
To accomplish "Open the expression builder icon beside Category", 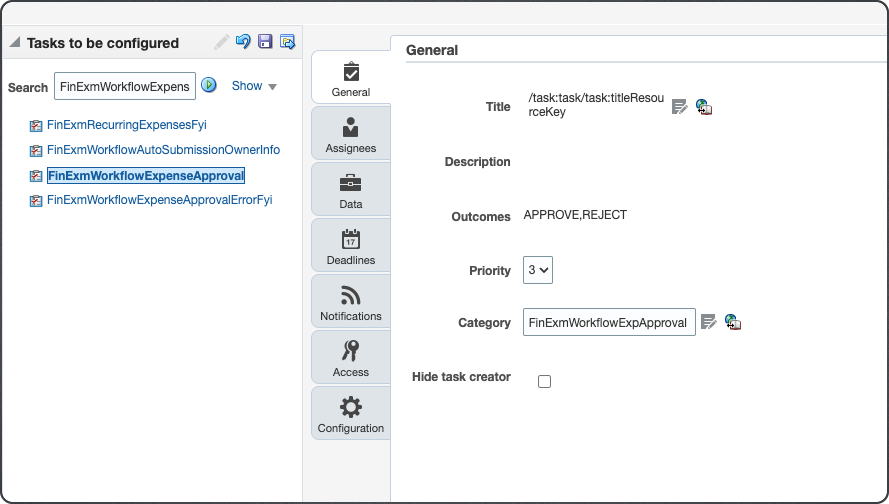I will [x=709, y=322].
